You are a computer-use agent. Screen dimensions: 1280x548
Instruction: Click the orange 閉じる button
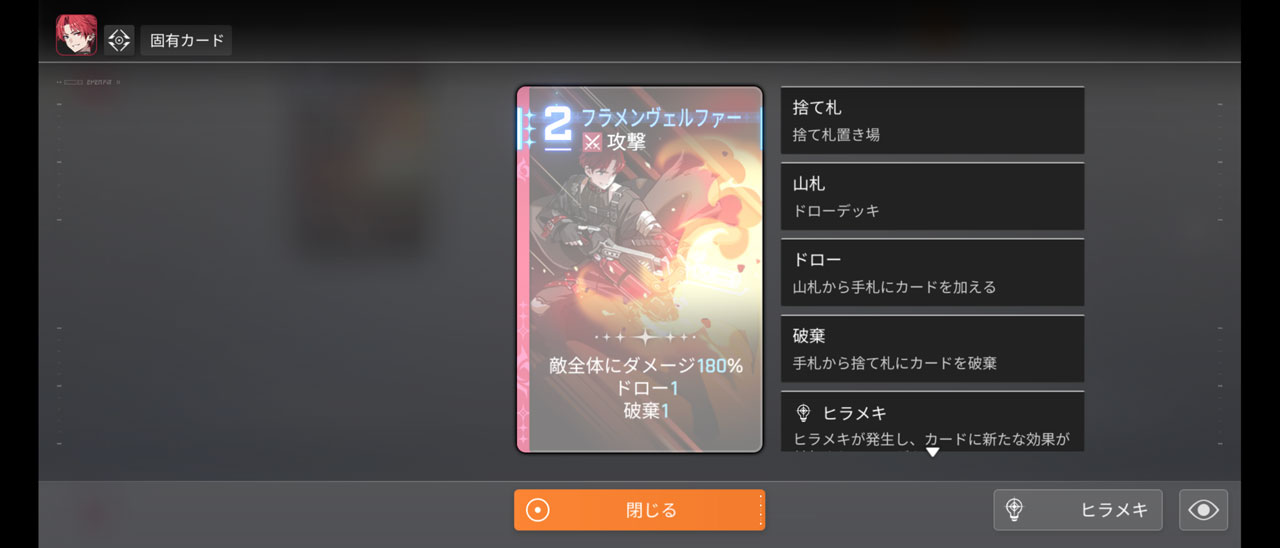[x=640, y=510]
